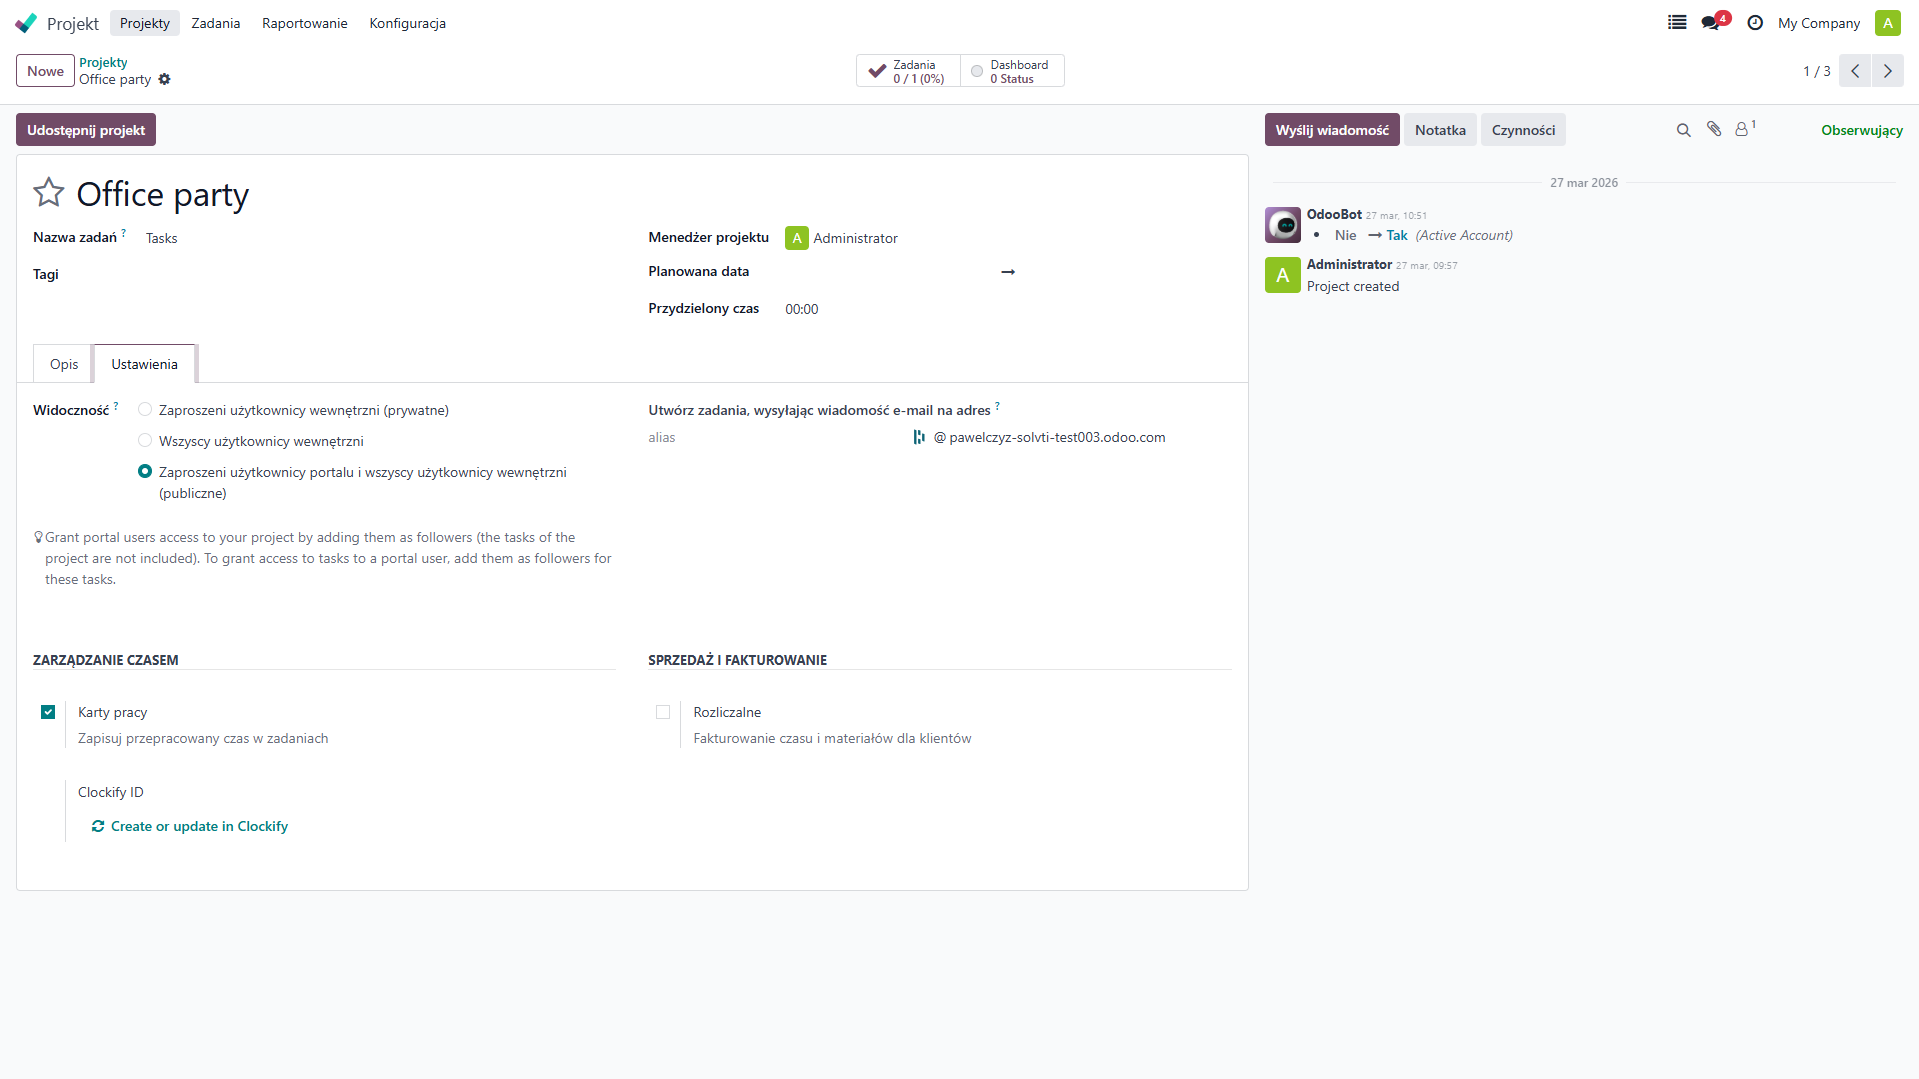Show followers person icon

click(1742, 130)
